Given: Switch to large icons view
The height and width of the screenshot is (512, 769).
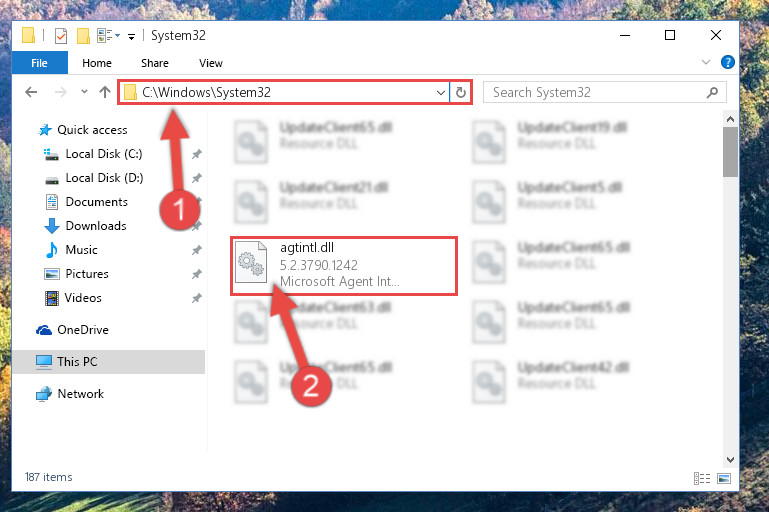Looking at the screenshot, I should click(724, 478).
